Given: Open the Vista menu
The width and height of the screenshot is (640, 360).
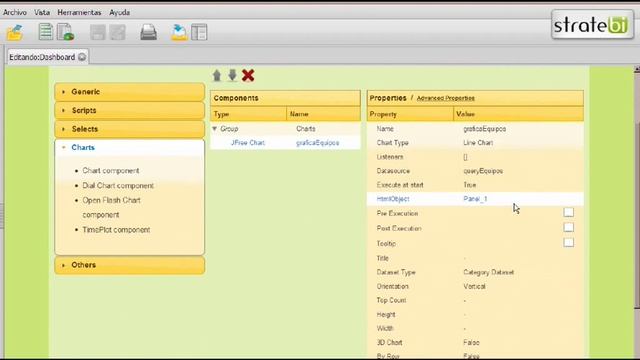Looking at the screenshot, I should click(x=42, y=13).
